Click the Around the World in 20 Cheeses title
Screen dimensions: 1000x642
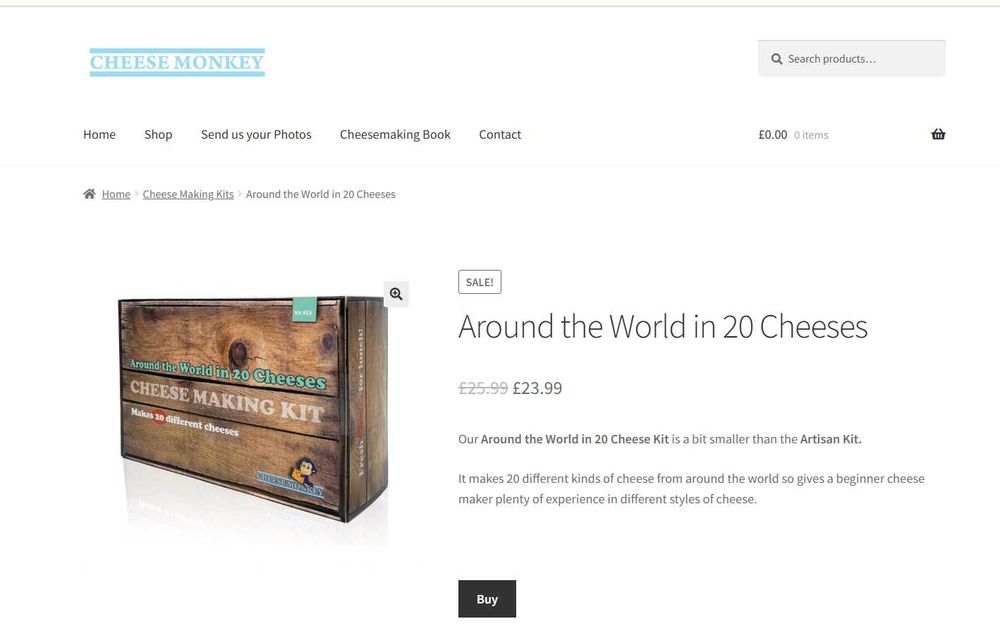point(663,326)
